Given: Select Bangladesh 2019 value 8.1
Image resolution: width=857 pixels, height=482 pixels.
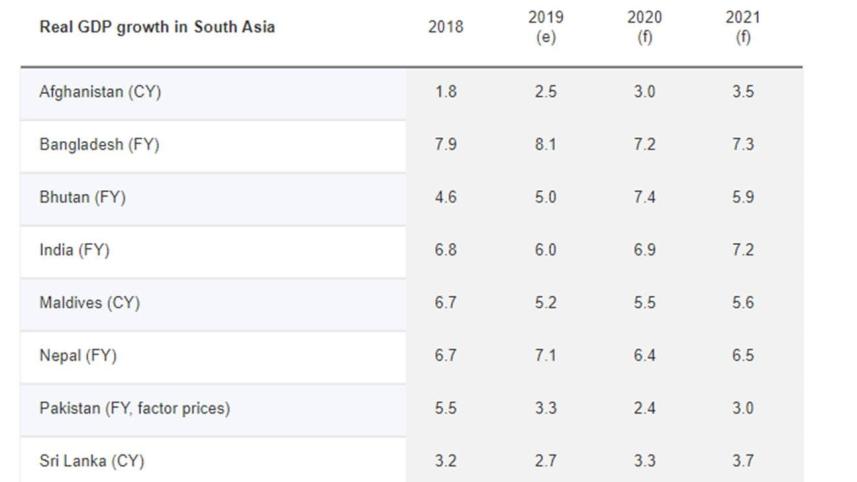Looking at the screenshot, I should [545, 145].
